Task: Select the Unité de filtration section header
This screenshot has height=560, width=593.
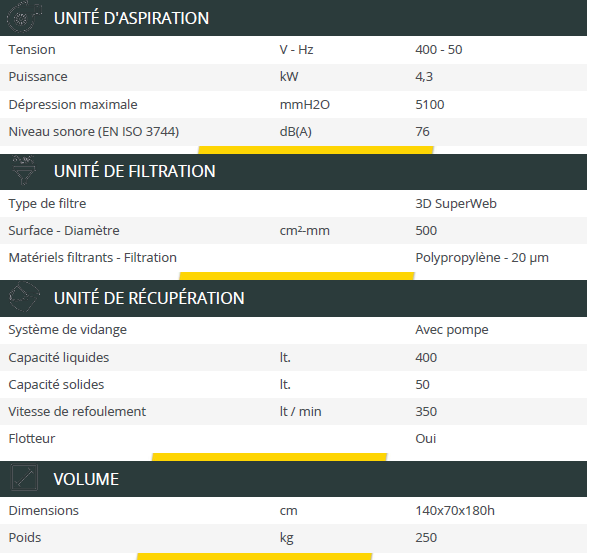Action: [293, 172]
